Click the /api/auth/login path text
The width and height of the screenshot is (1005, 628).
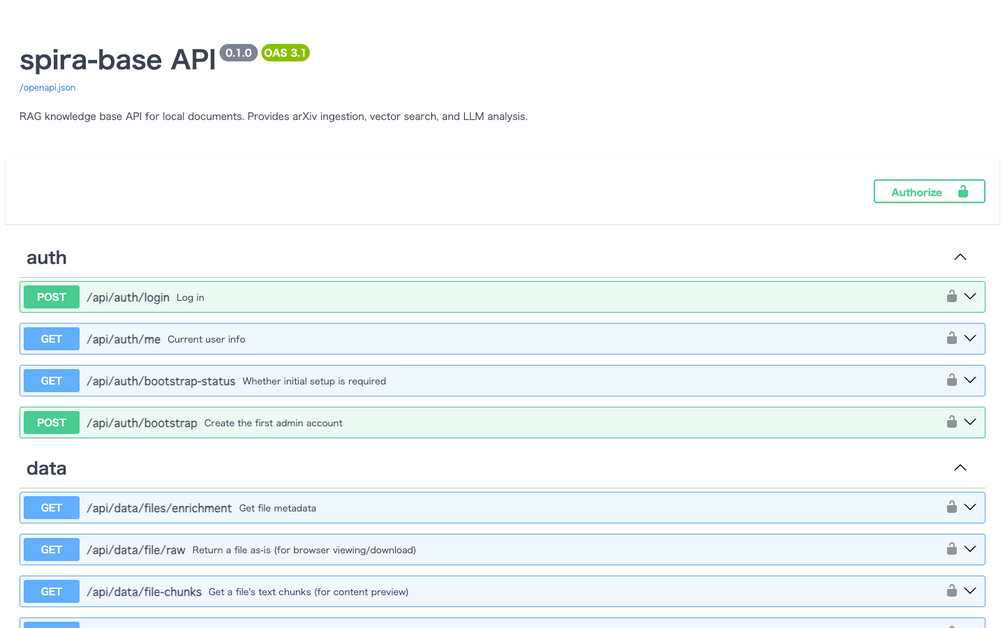click(128, 297)
